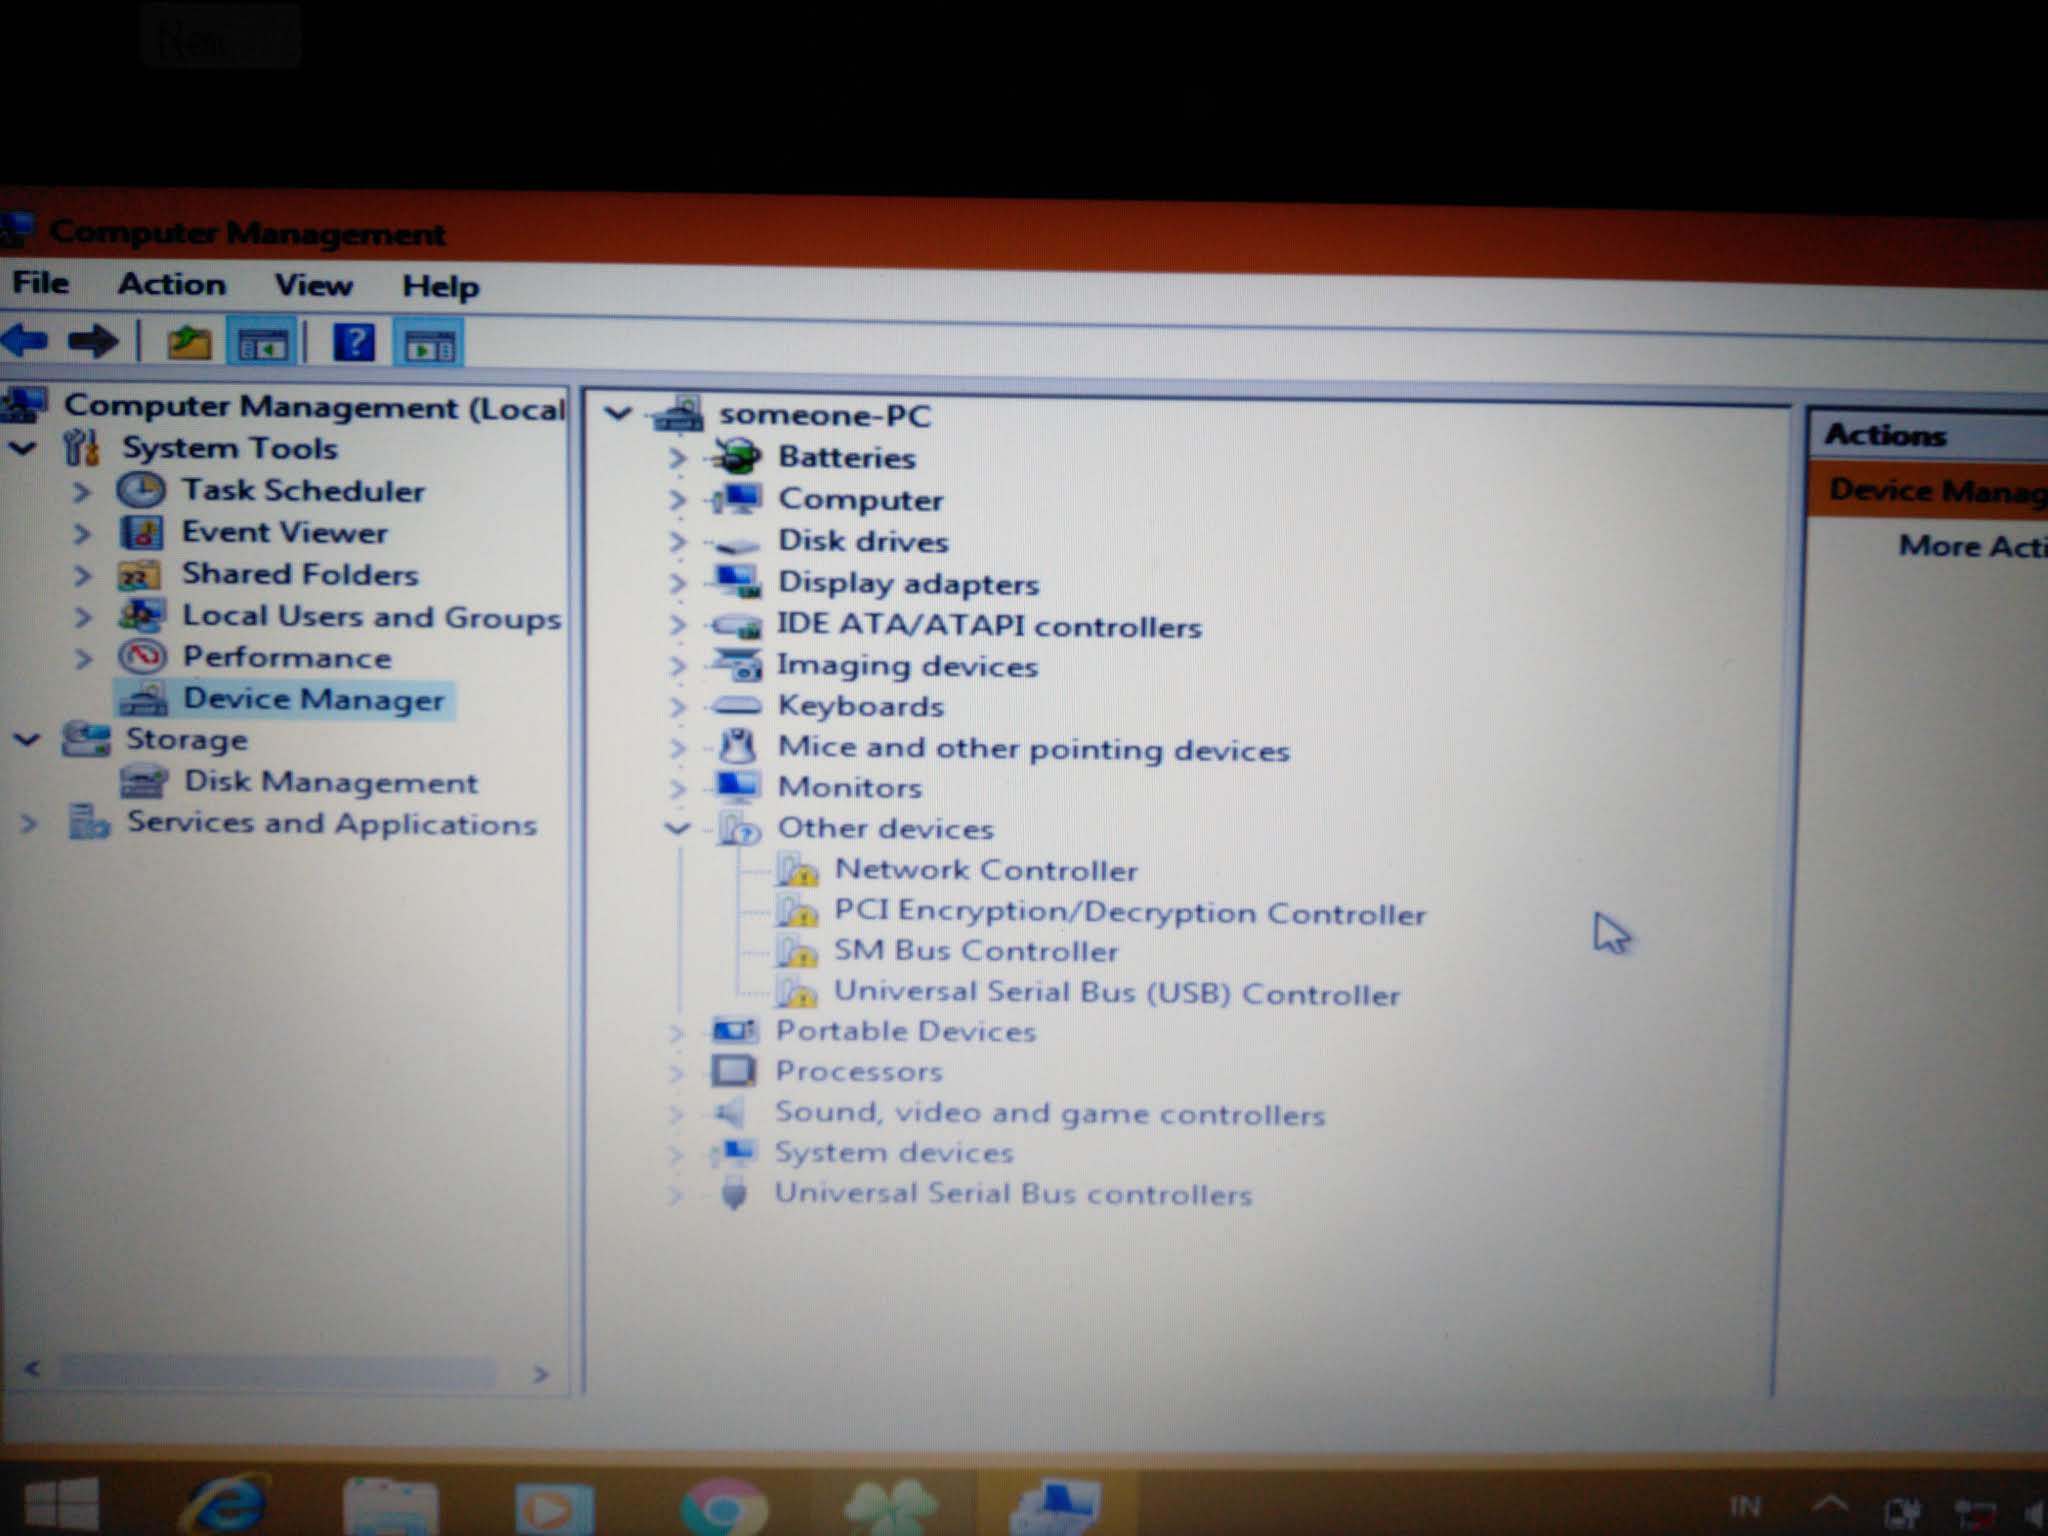Expand the Display adapters category
The image size is (2048, 1536).
pyautogui.click(x=678, y=583)
